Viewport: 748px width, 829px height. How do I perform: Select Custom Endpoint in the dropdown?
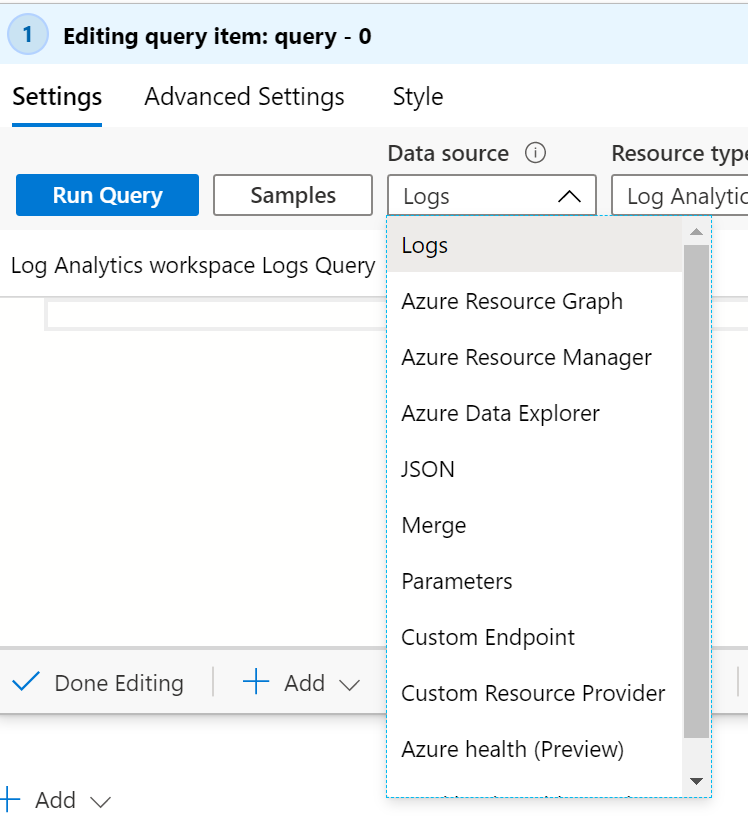coord(488,638)
